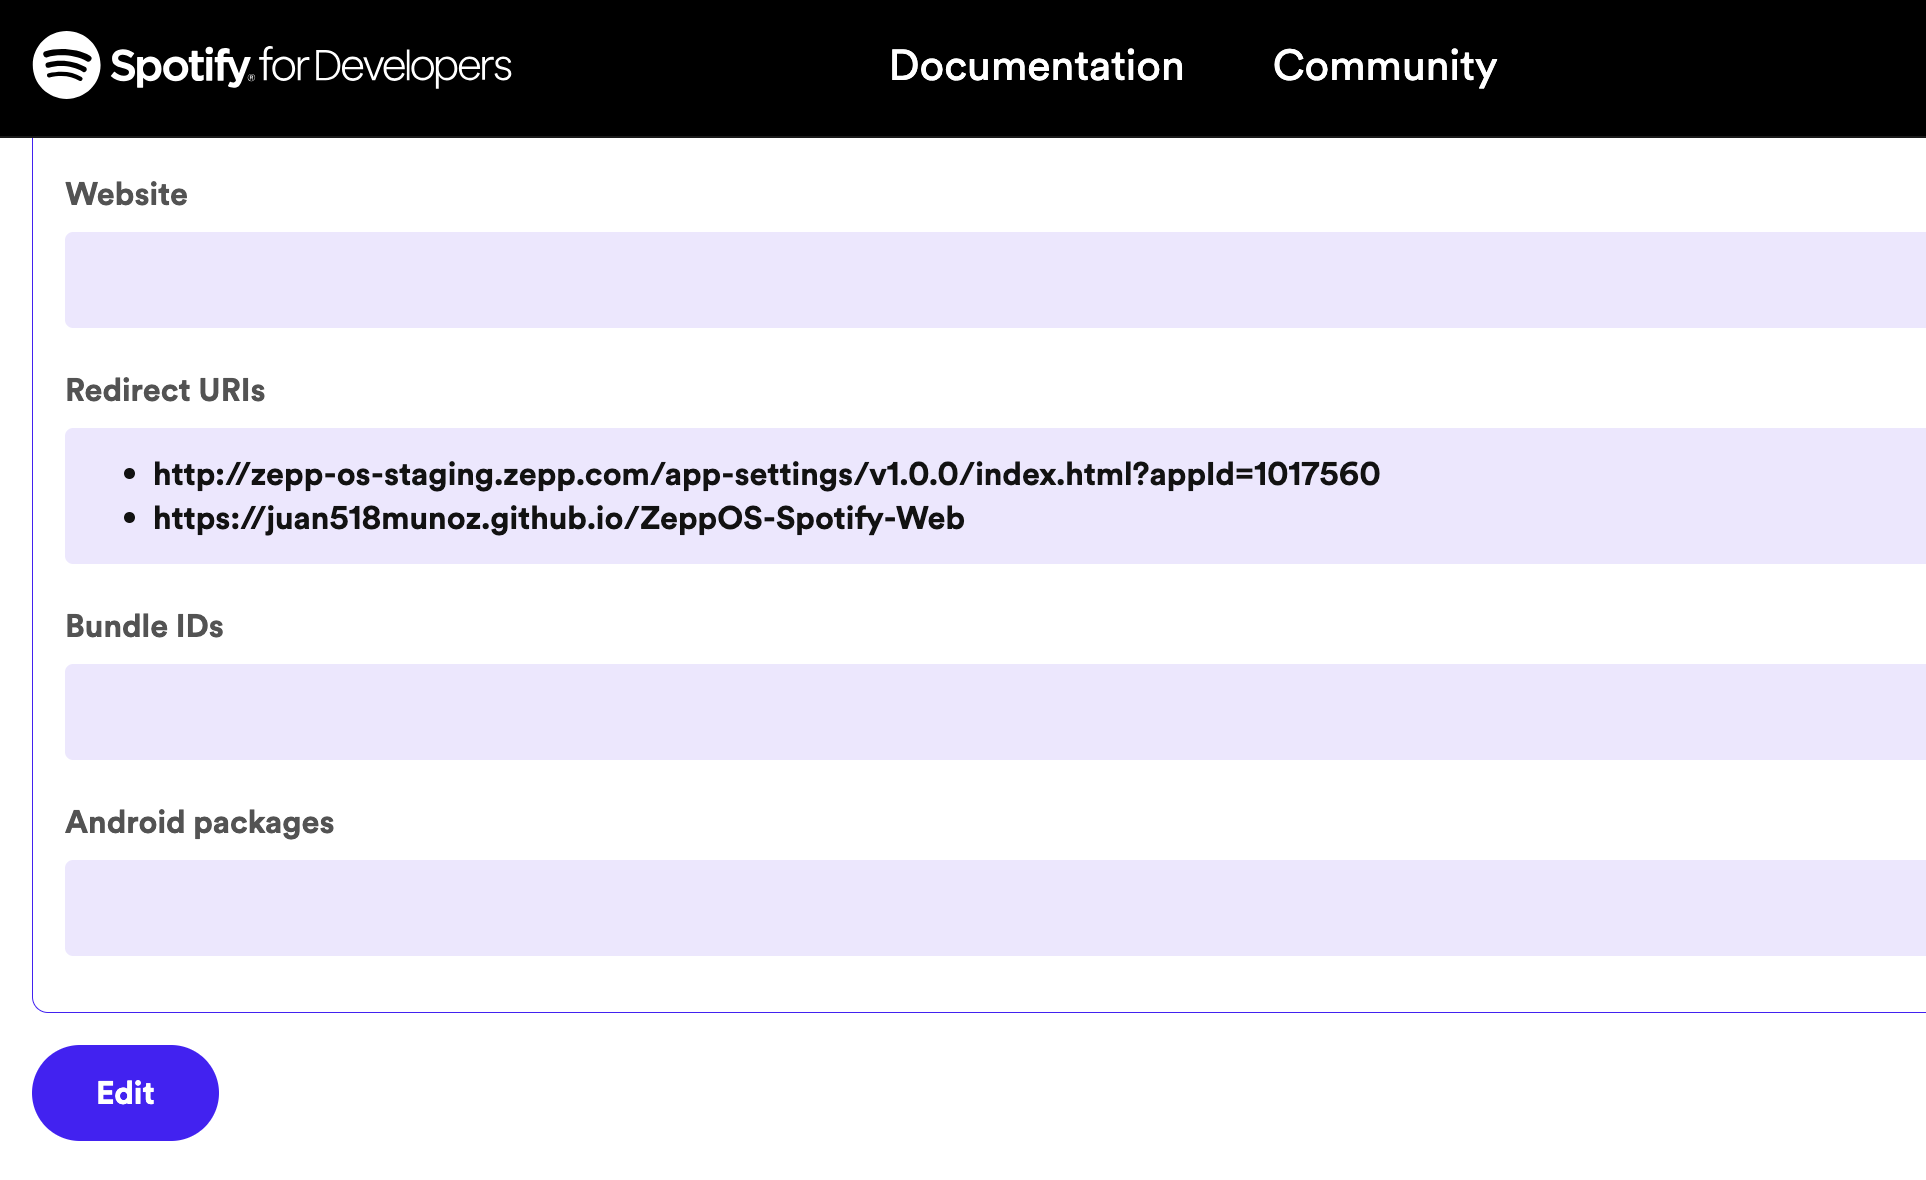This screenshot has width=1926, height=1180.
Task: Click the Redirect URIs heading
Action: [165, 390]
